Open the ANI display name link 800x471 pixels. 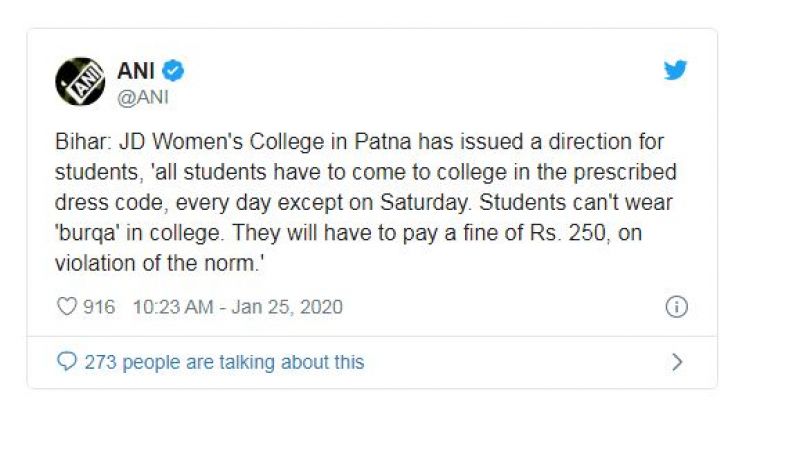[136, 70]
